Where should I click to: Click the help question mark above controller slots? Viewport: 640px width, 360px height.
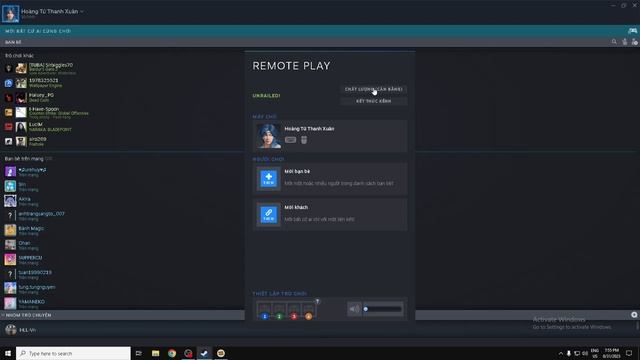(317, 301)
